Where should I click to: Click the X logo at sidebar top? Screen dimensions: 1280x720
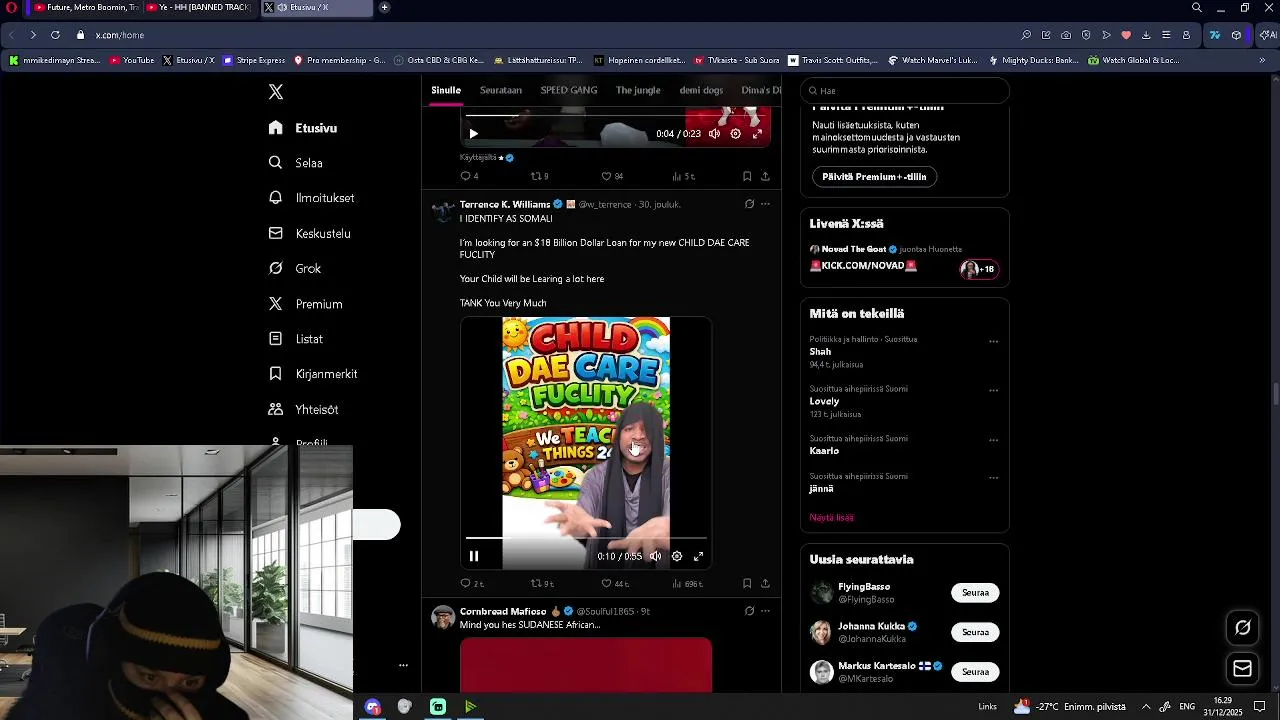click(x=276, y=92)
